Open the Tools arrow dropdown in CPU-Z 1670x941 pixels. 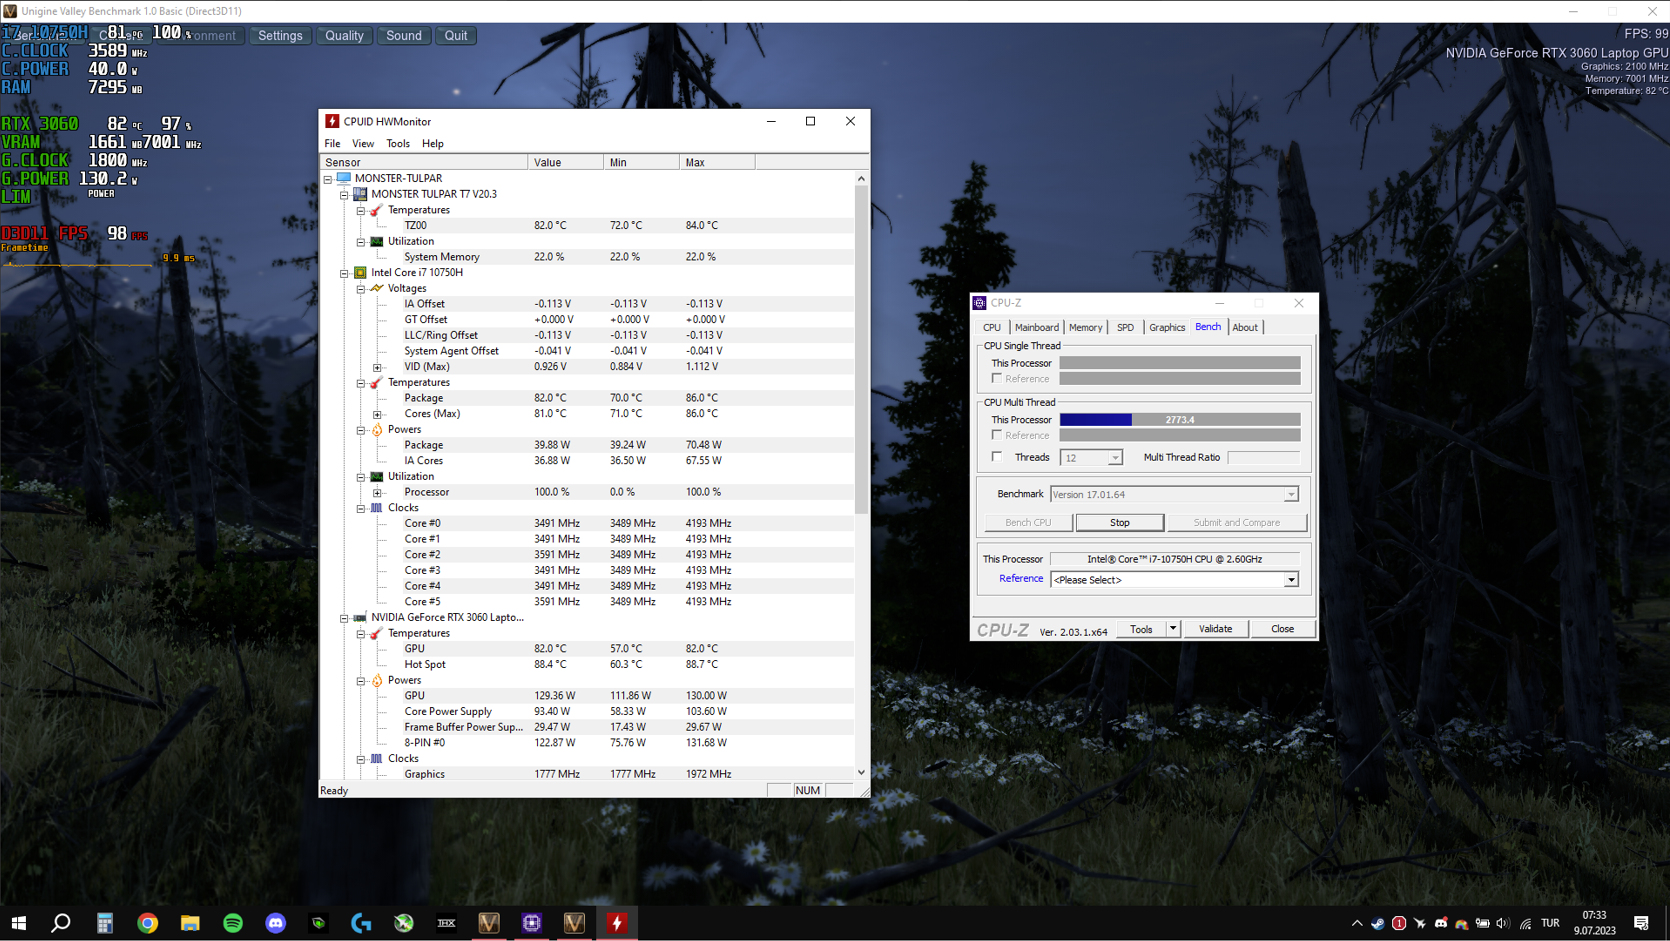pyautogui.click(x=1173, y=629)
